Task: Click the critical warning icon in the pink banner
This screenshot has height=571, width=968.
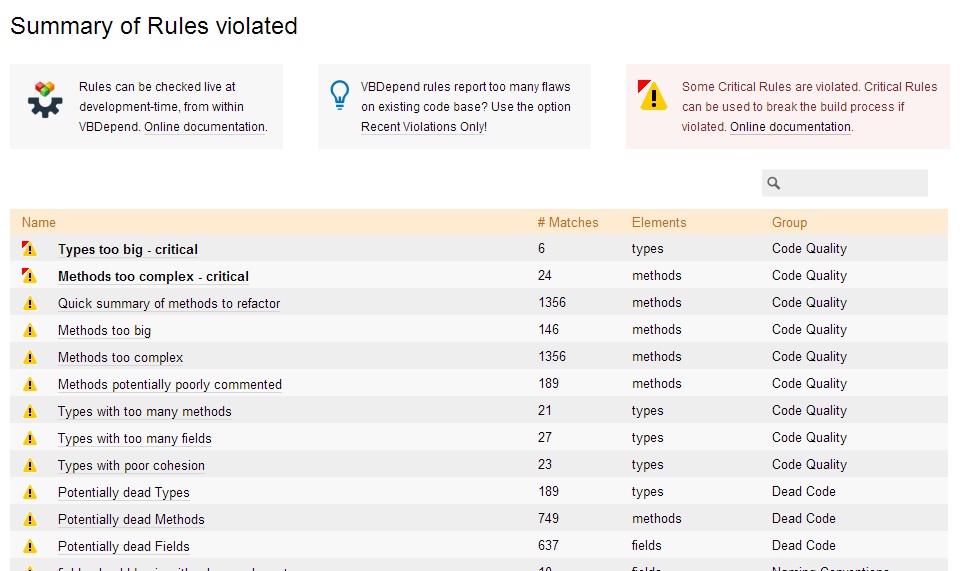Action: click(x=653, y=96)
